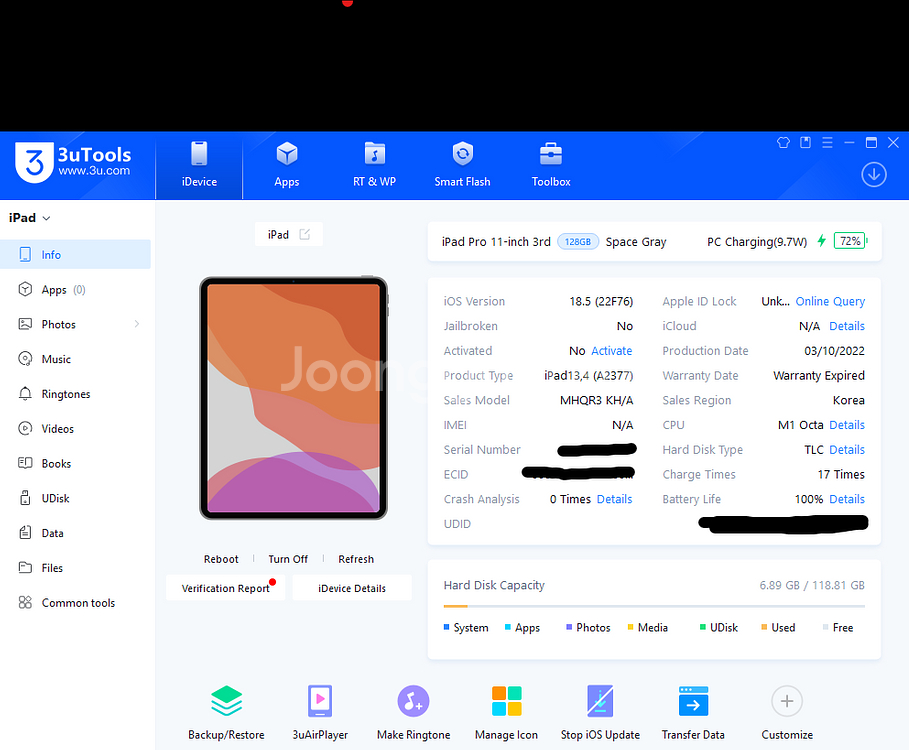Click the iPad13,4 (A2377) product type
This screenshot has width=909, height=750.
588,376
